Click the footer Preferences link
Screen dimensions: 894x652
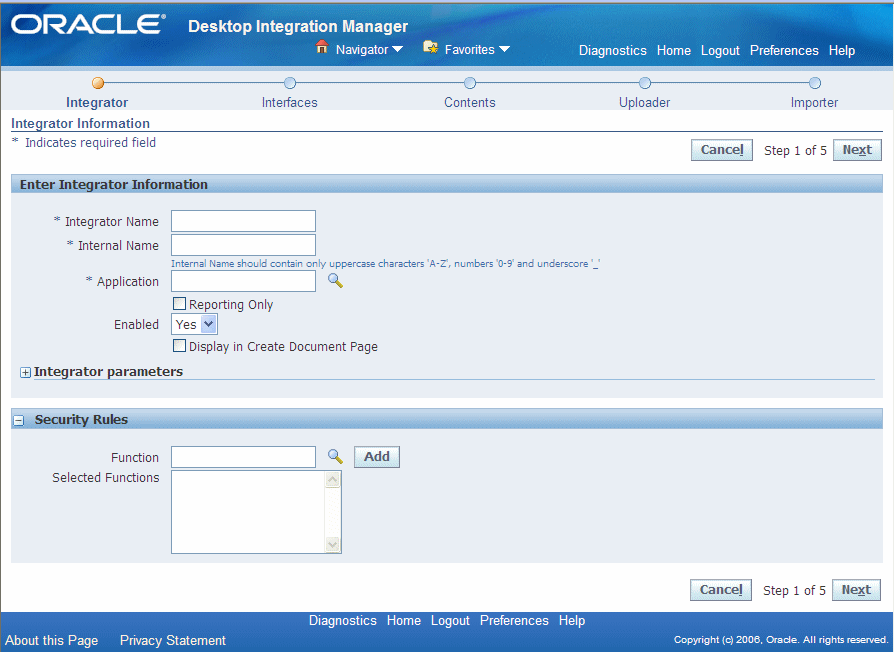click(514, 621)
